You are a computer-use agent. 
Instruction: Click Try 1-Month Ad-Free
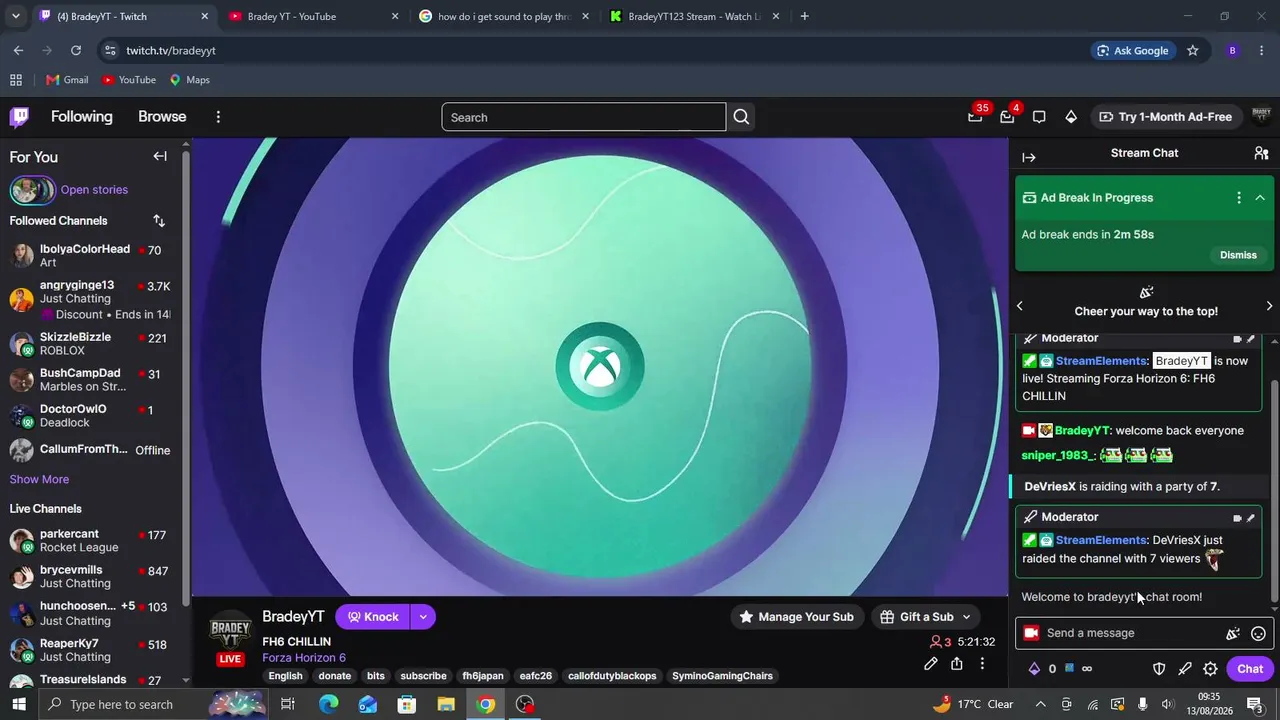coord(1165,117)
